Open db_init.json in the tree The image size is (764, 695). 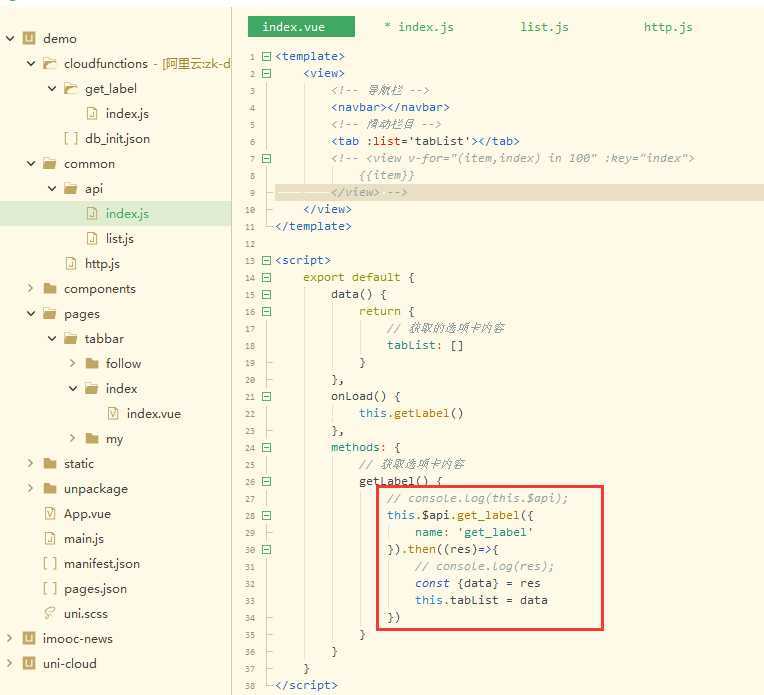click(x=117, y=138)
